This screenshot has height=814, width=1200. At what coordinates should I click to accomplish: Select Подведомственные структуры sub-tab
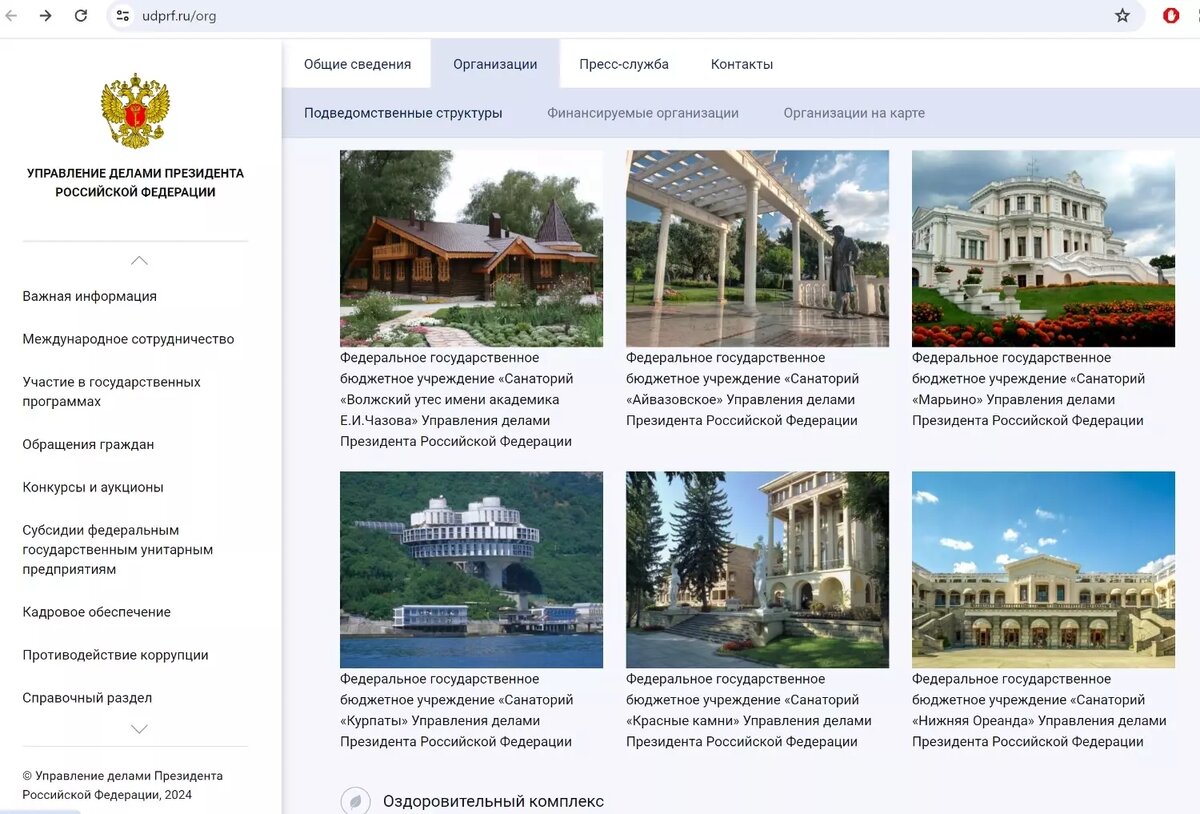click(403, 113)
